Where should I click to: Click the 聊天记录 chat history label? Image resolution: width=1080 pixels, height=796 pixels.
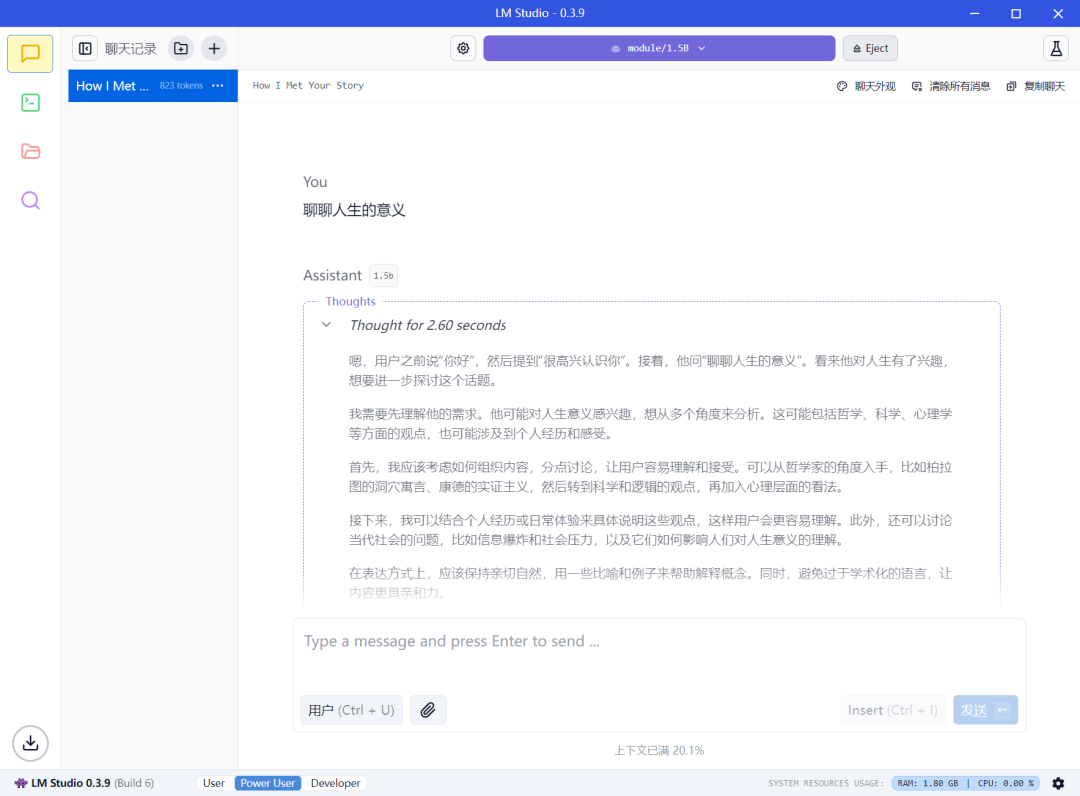131,48
